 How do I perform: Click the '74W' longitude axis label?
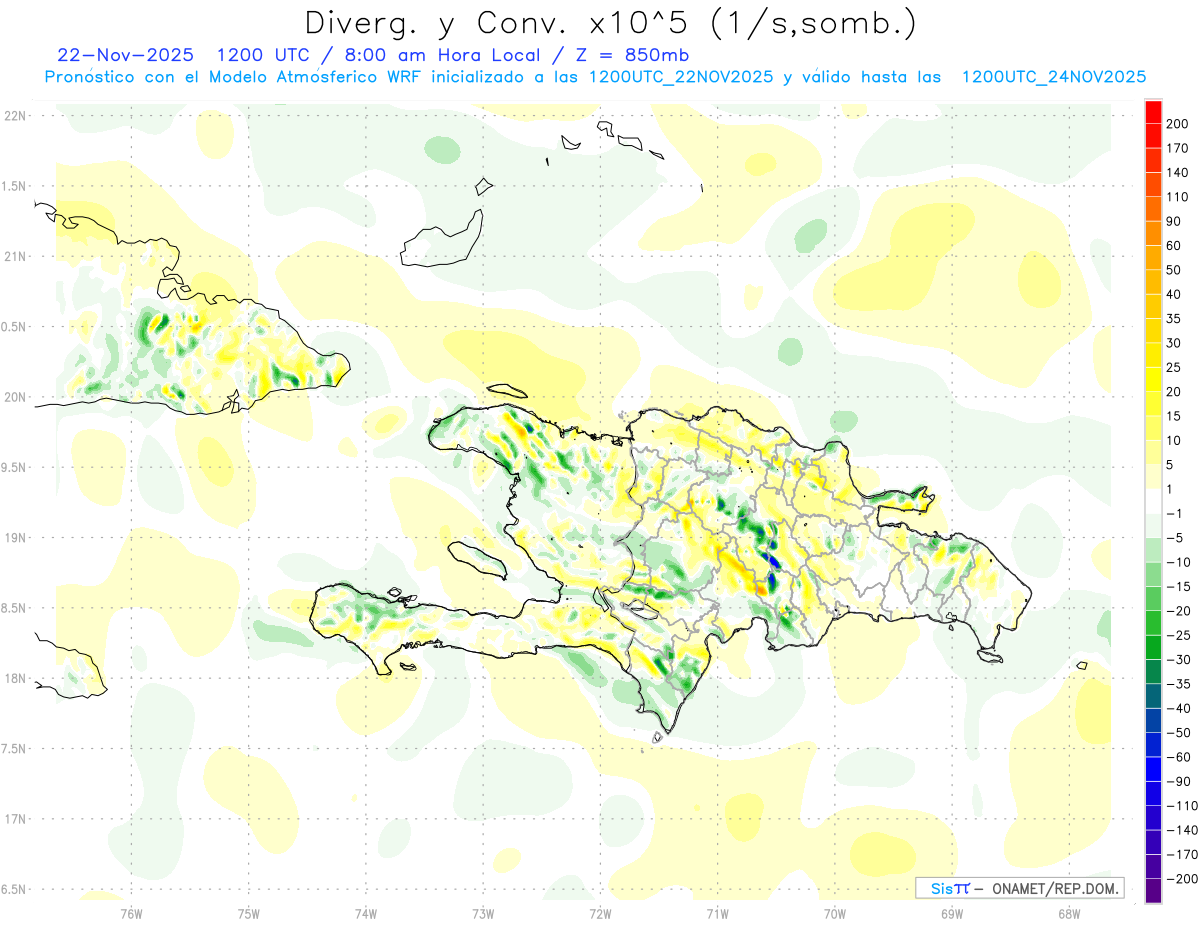[x=366, y=913]
